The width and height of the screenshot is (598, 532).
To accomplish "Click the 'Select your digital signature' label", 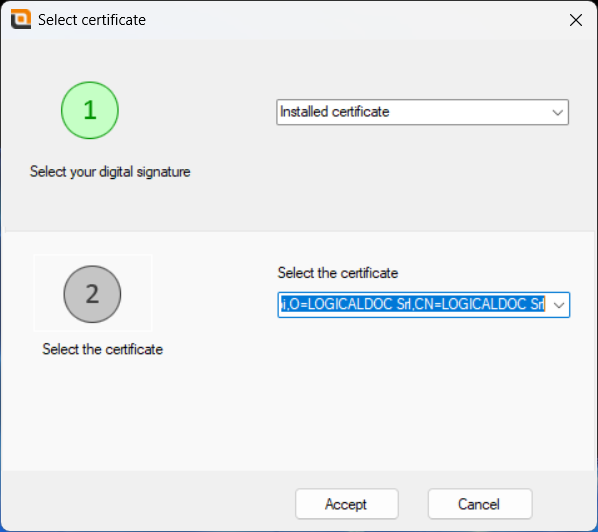I will (110, 172).
